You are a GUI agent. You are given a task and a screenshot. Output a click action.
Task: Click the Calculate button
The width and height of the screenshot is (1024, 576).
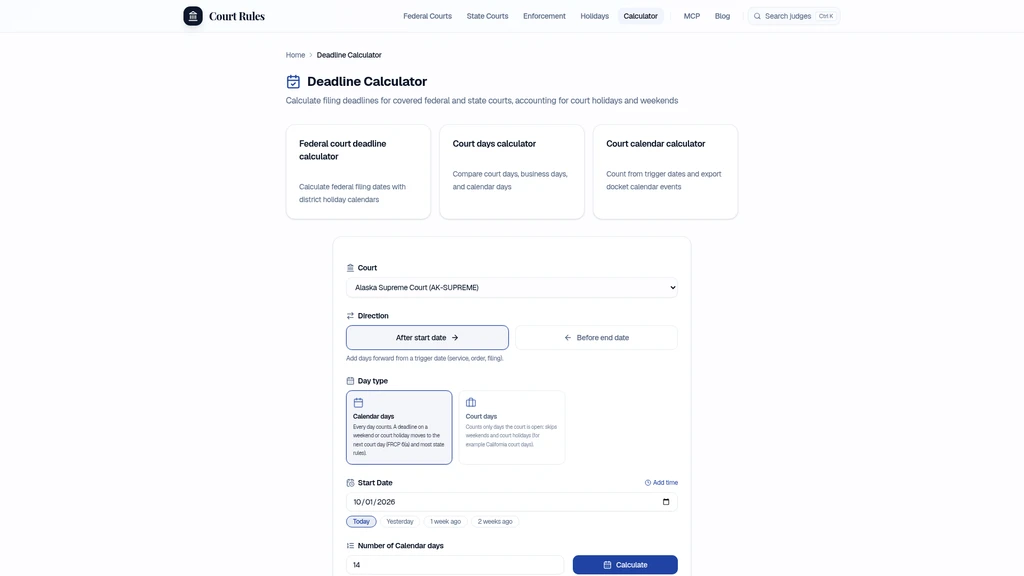[x=625, y=565]
